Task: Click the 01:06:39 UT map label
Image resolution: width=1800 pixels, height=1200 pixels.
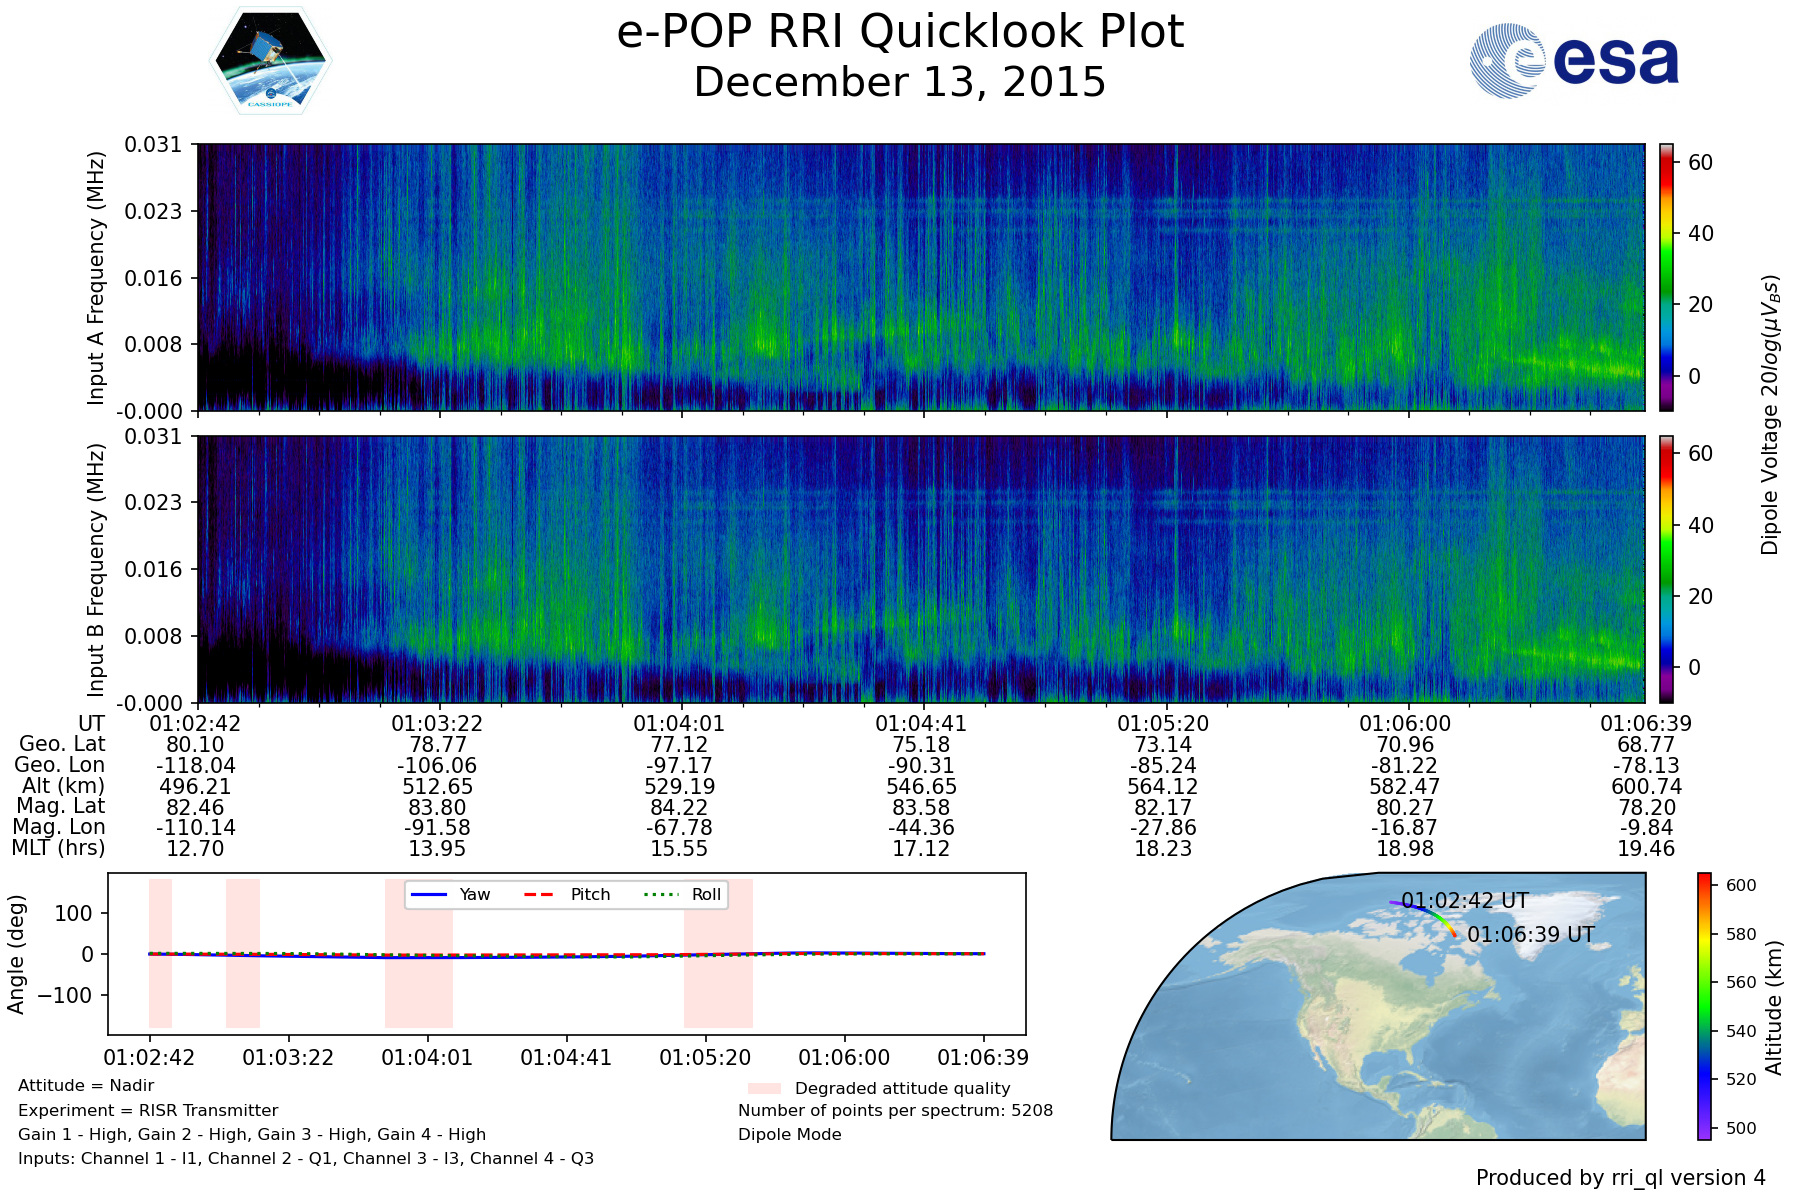Action: pyautogui.click(x=1530, y=935)
